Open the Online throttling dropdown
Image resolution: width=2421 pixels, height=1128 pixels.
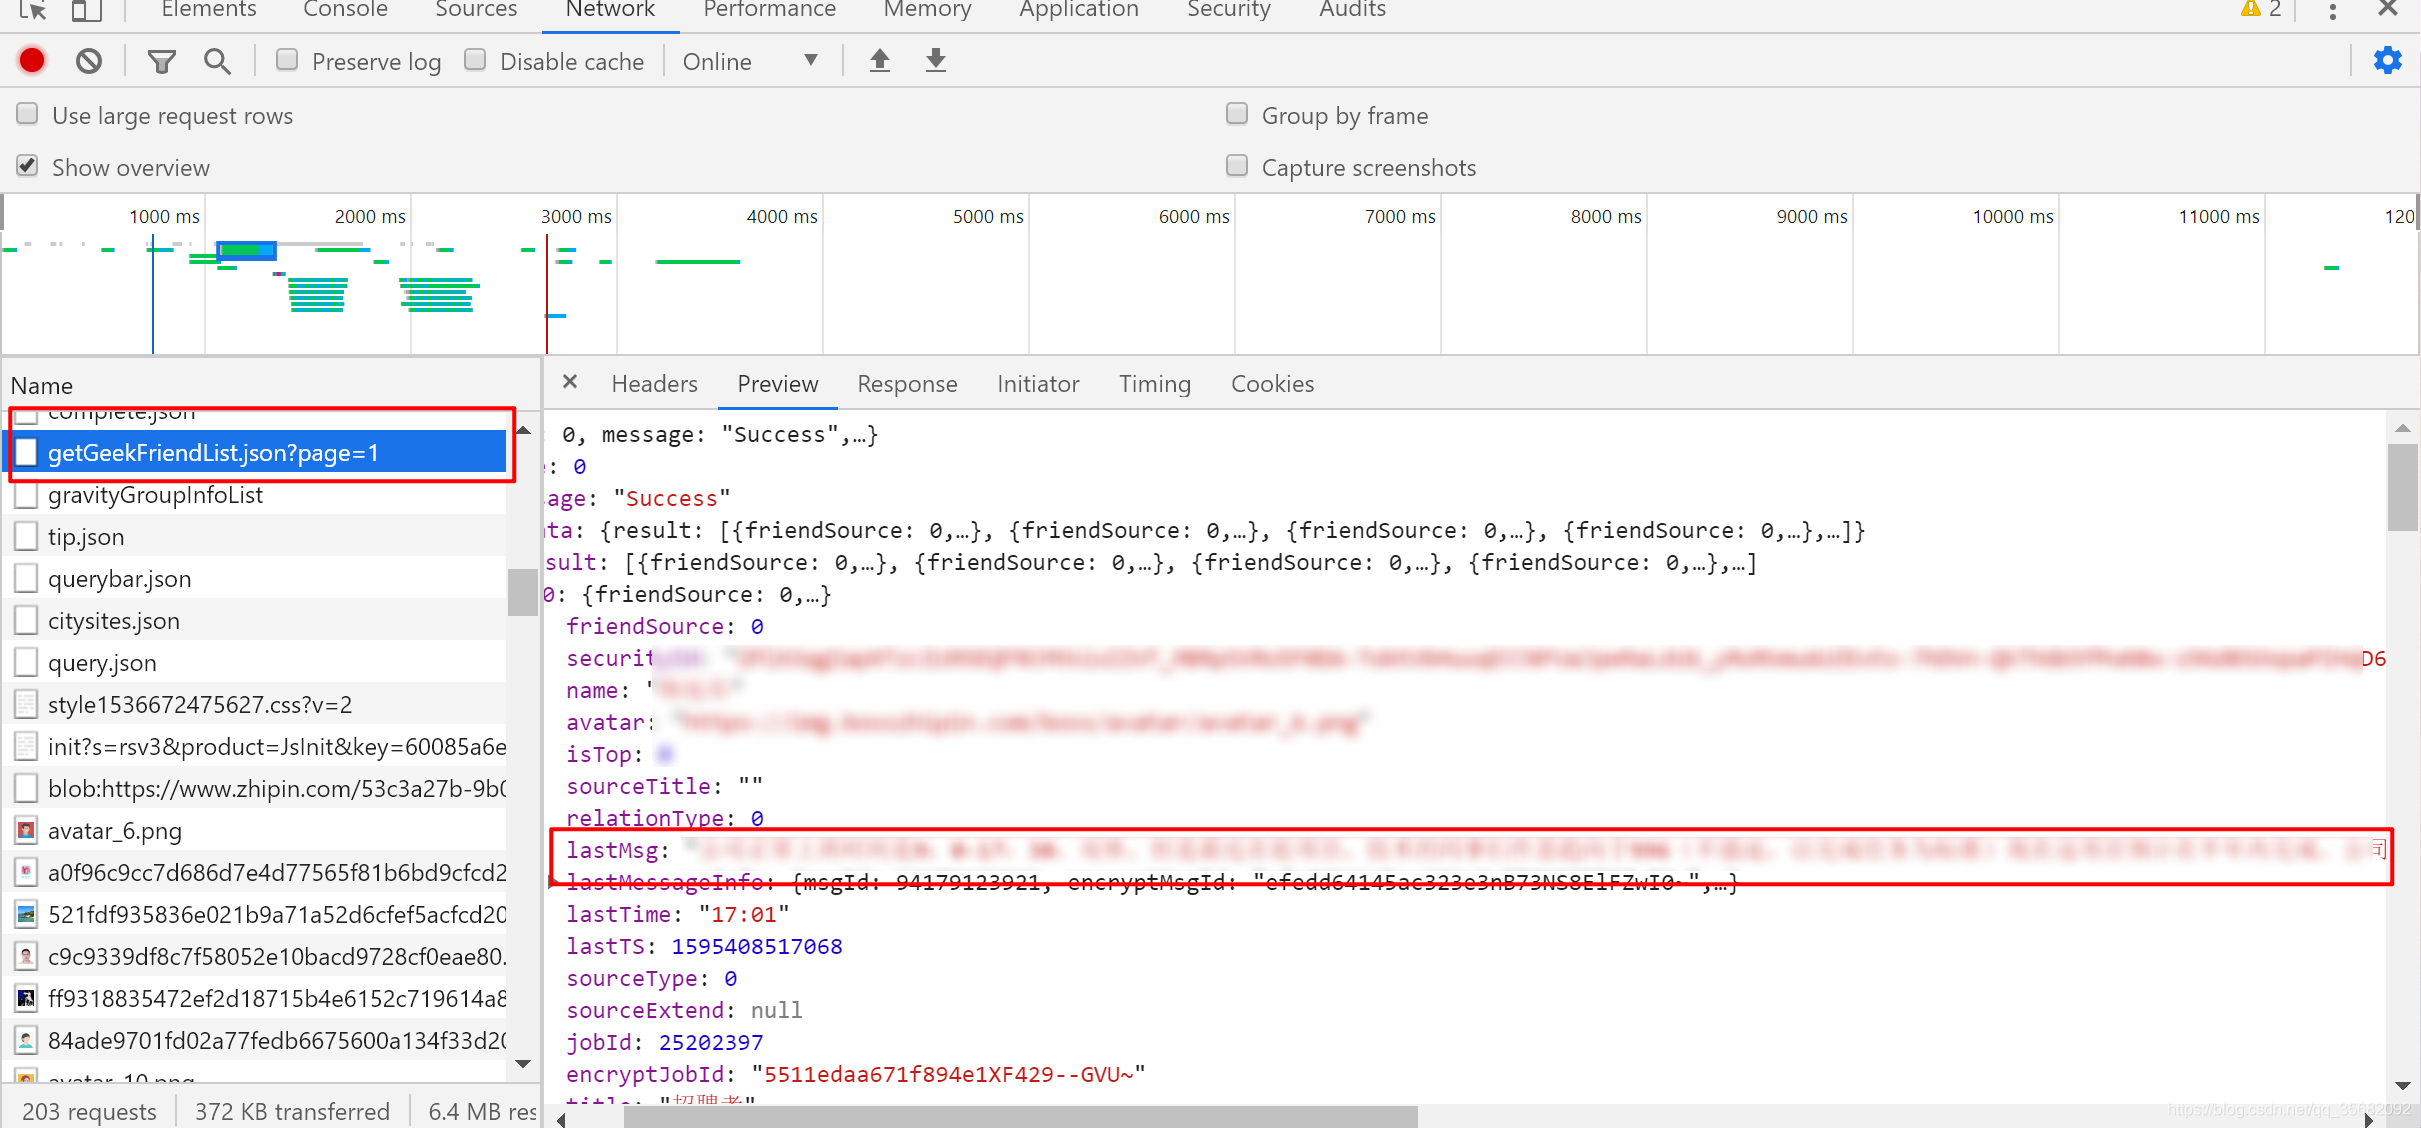click(750, 62)
